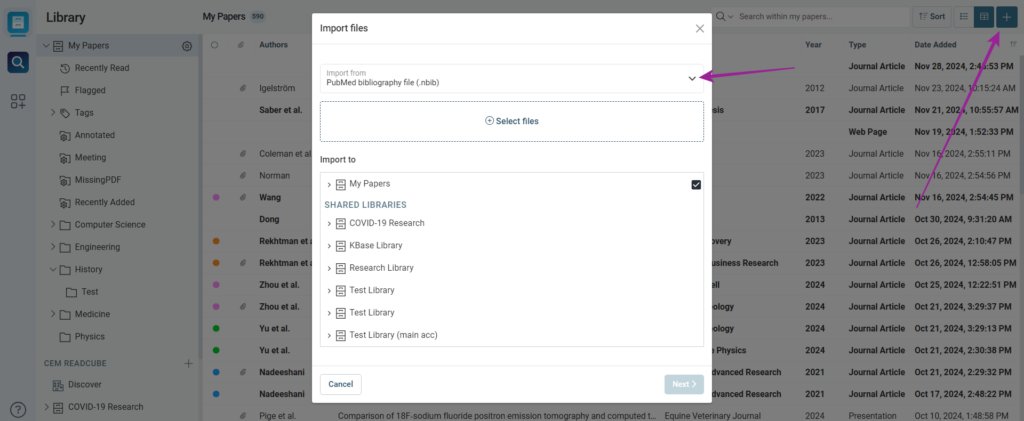Open My Papers settings gear
Viewport: 1024px width, 421px height.
point(187,46)
